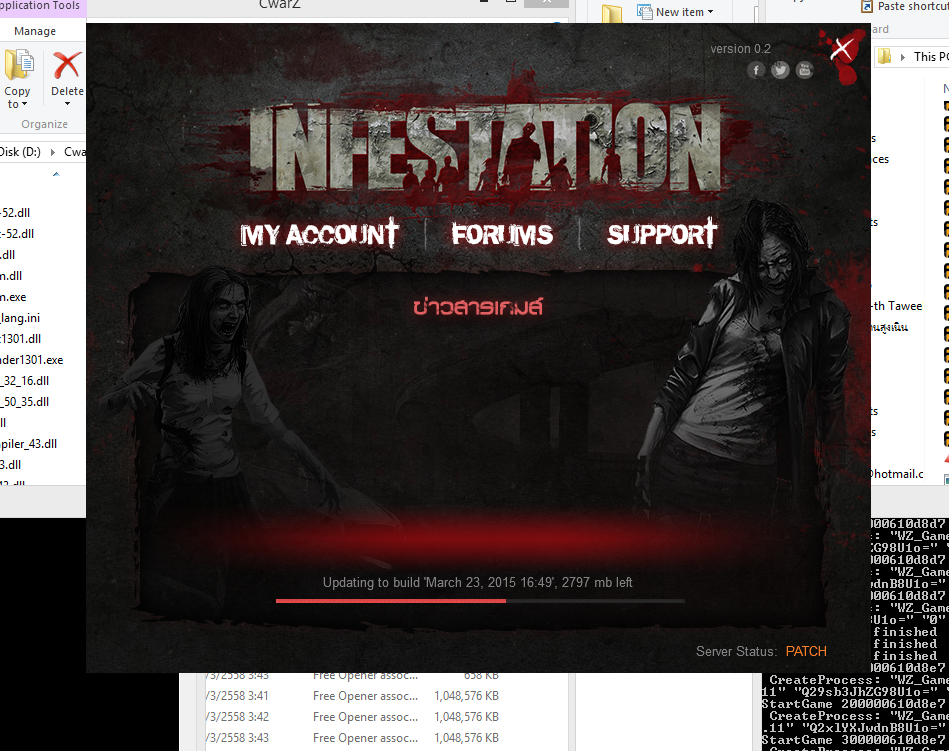The width and height of the screenshot is (949, 751).
Task: Open the launcher's YouTube icon
Action: click(x=803, y=70)
